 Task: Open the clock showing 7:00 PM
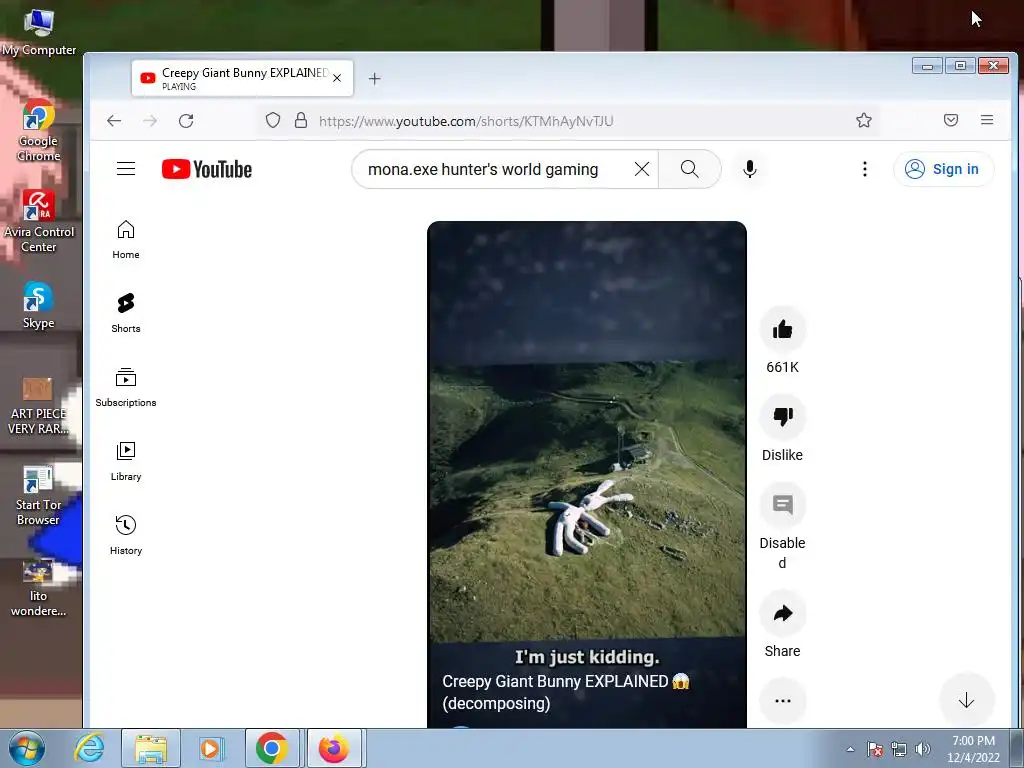(x=973, y=749)
